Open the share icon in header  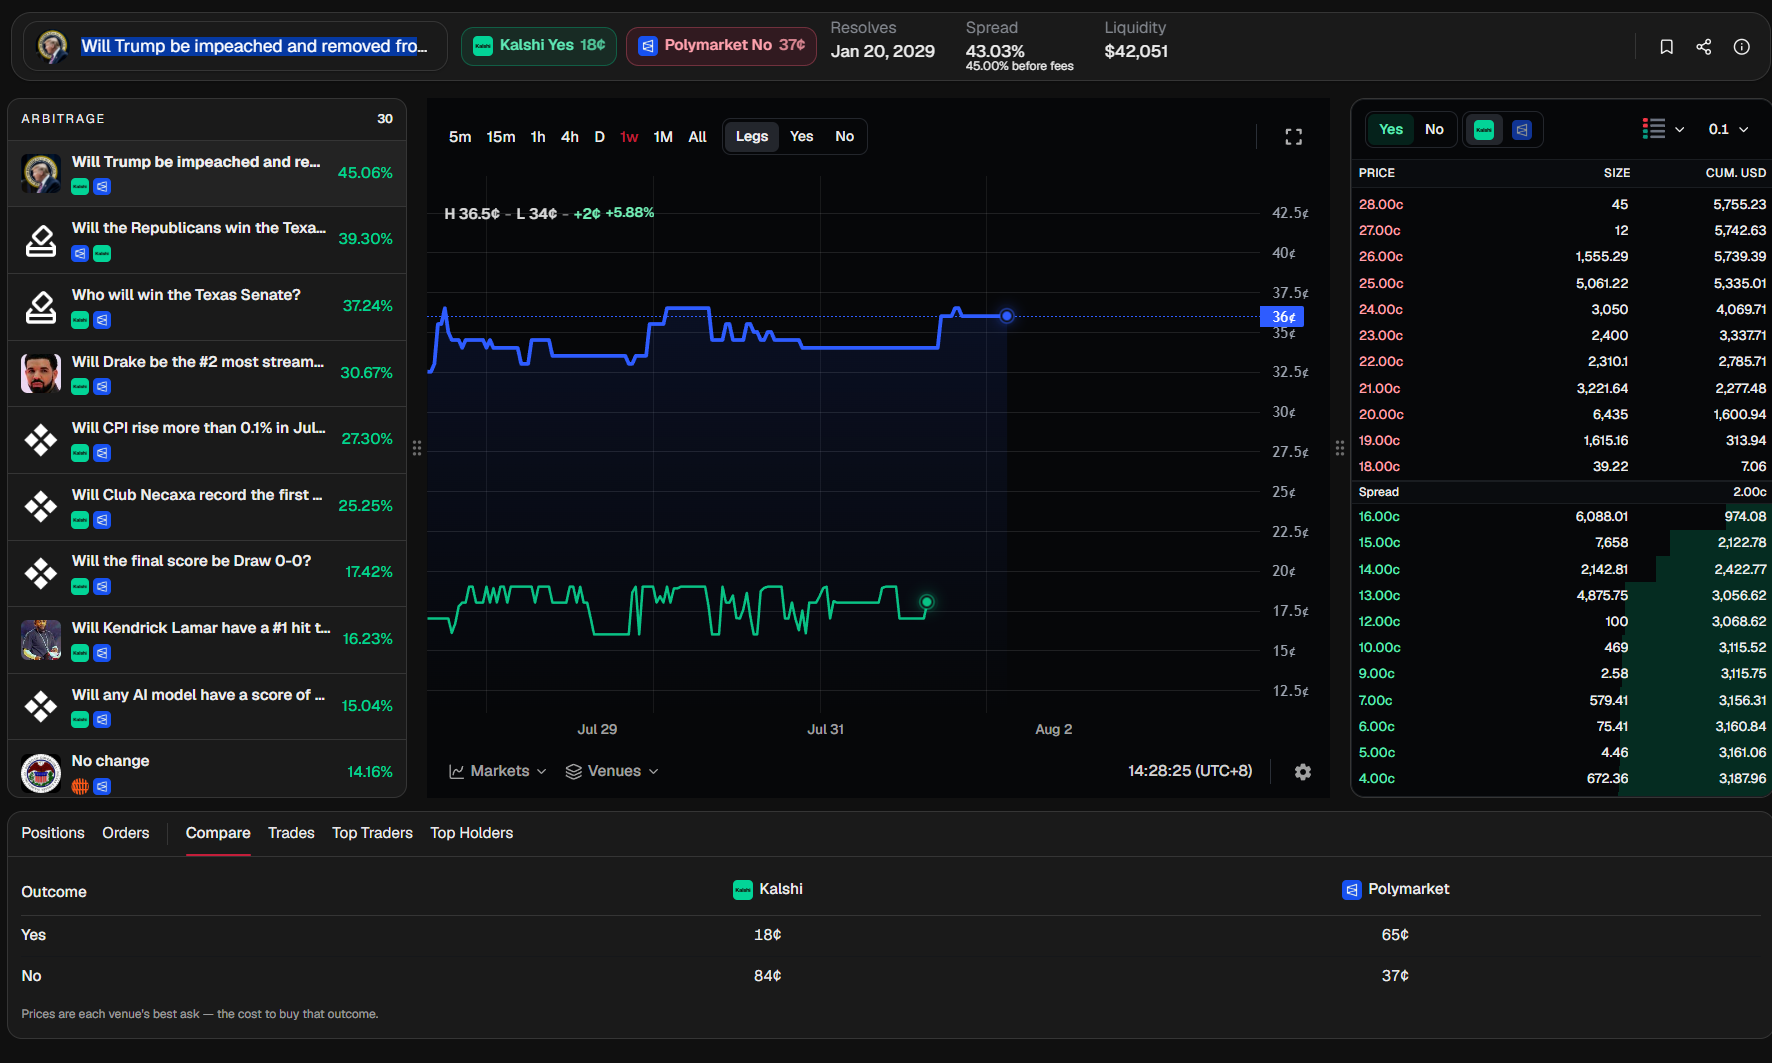(x=1704, y=47)
